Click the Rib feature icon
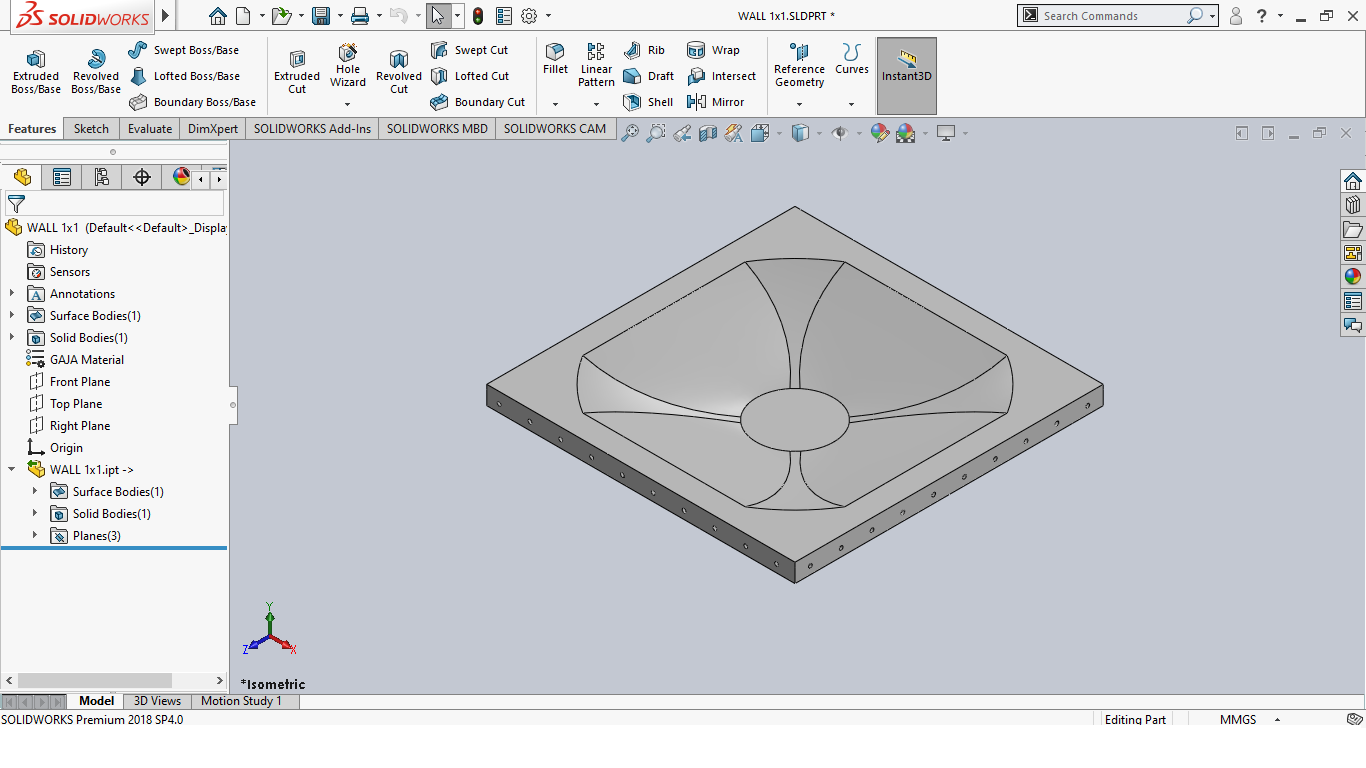 coord(644,50)
